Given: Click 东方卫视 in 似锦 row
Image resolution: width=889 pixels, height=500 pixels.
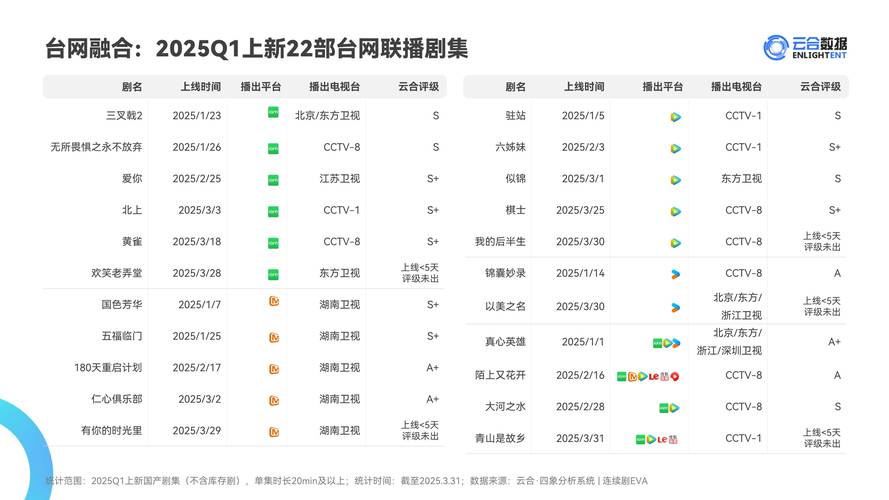Looking at the screenshot, I should click(742, 179).
